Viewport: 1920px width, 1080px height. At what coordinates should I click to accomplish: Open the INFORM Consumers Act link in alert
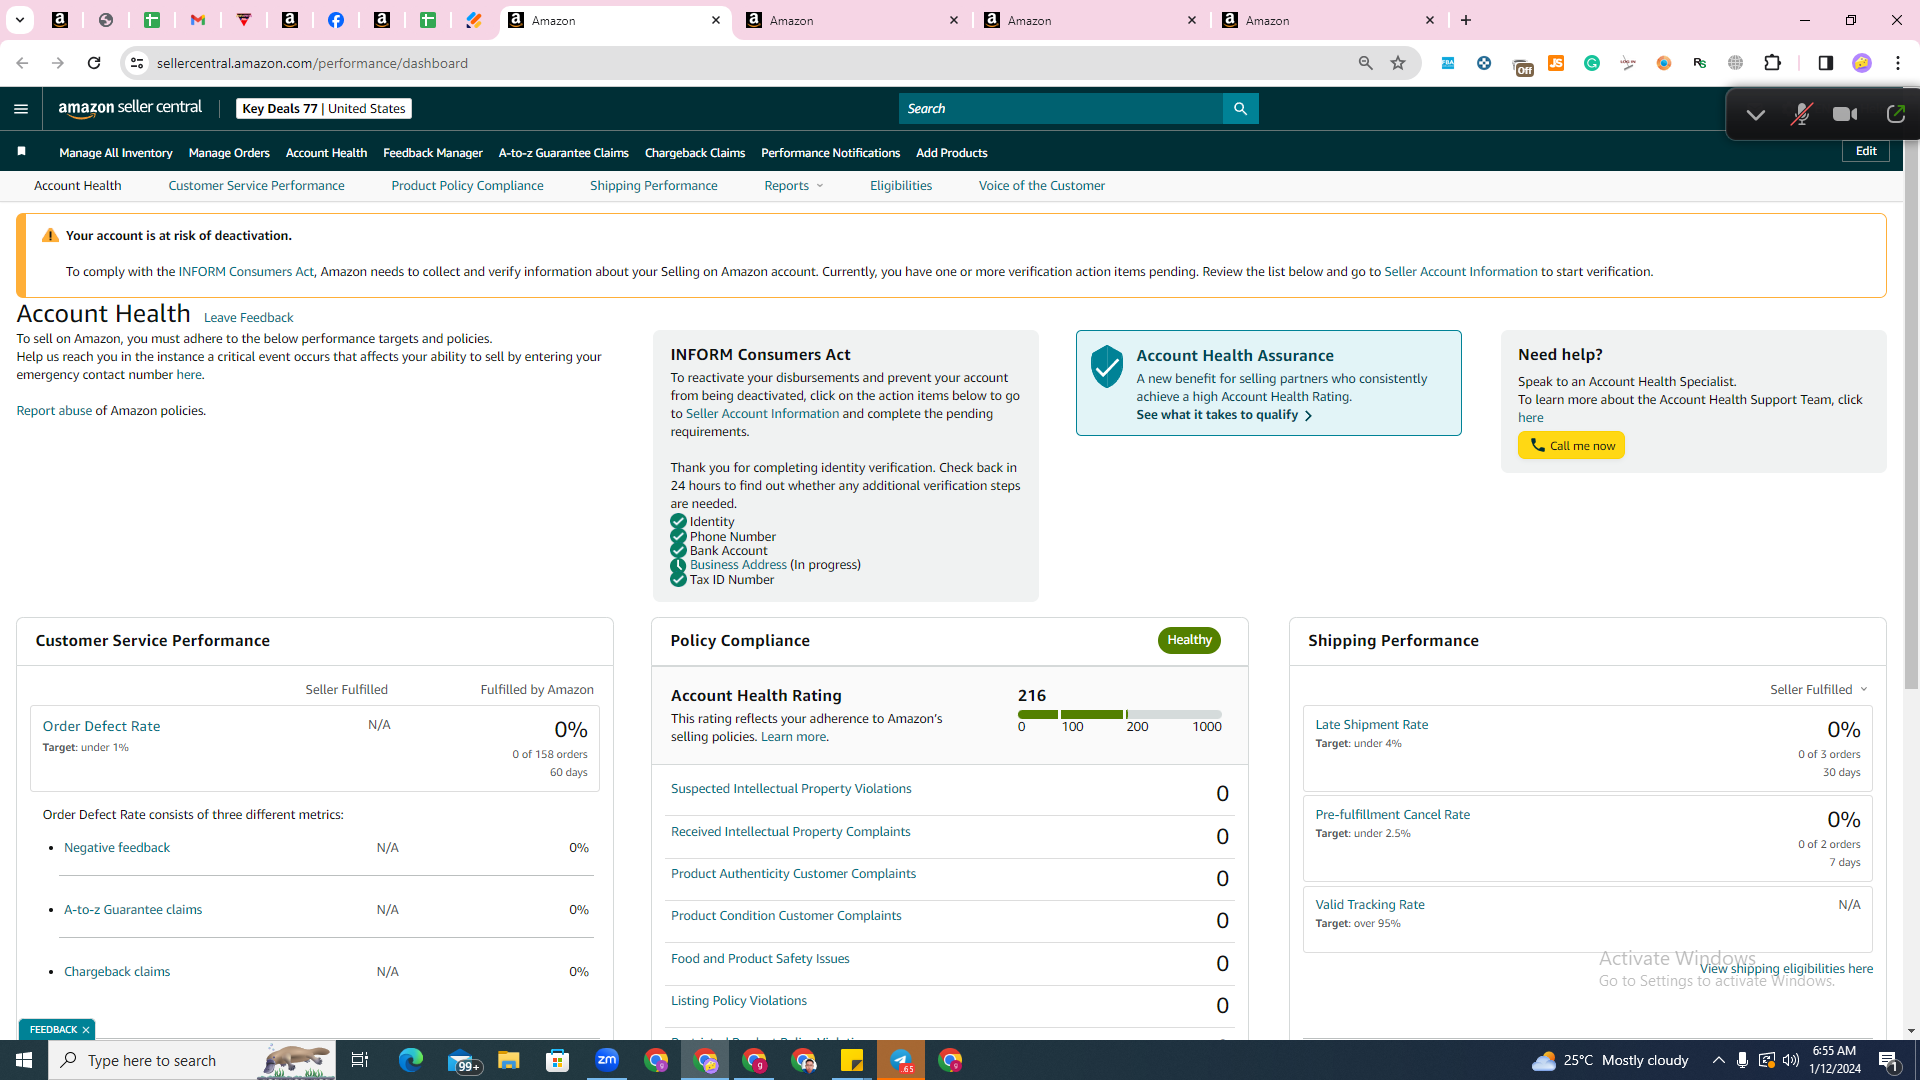[246, 272]
